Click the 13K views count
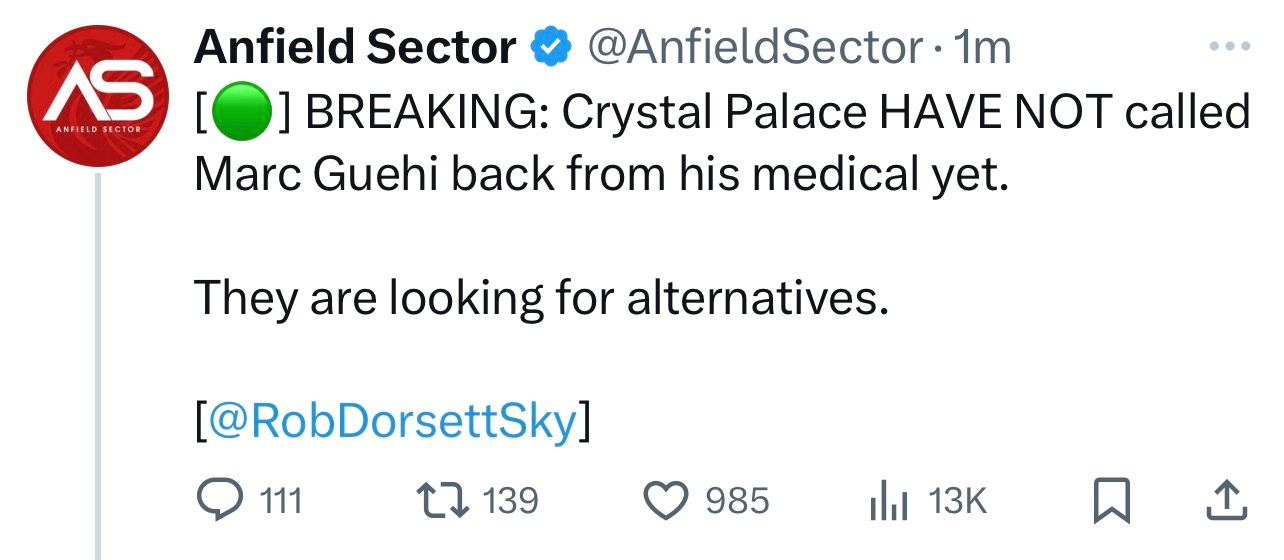This screenshot has width=1284, height=560. (957, 500)
